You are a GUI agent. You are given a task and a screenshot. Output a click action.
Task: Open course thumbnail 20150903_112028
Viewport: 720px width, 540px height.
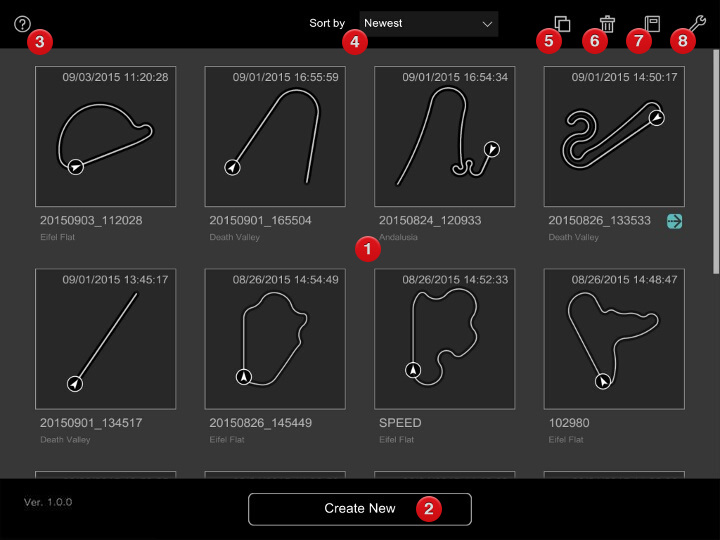(x=105, y=136)
